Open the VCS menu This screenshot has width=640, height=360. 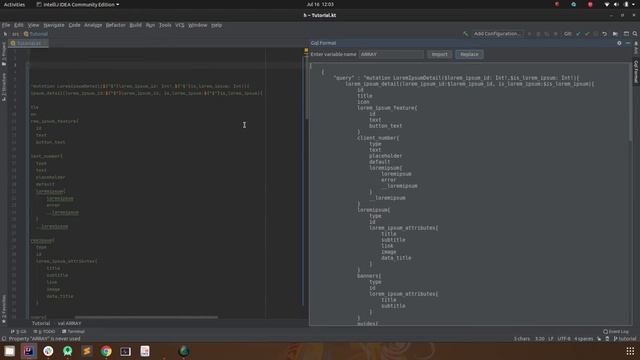coord(180,25)
